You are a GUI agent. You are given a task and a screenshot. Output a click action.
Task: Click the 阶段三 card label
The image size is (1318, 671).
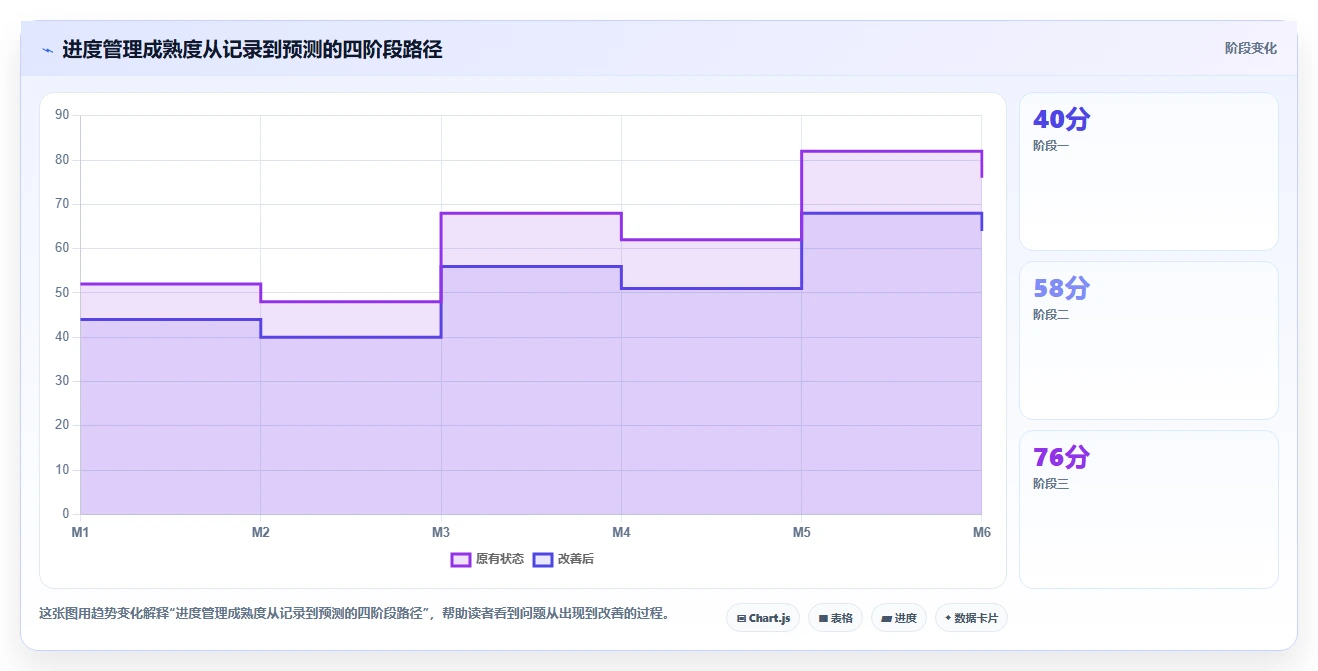click(1051, 484)
